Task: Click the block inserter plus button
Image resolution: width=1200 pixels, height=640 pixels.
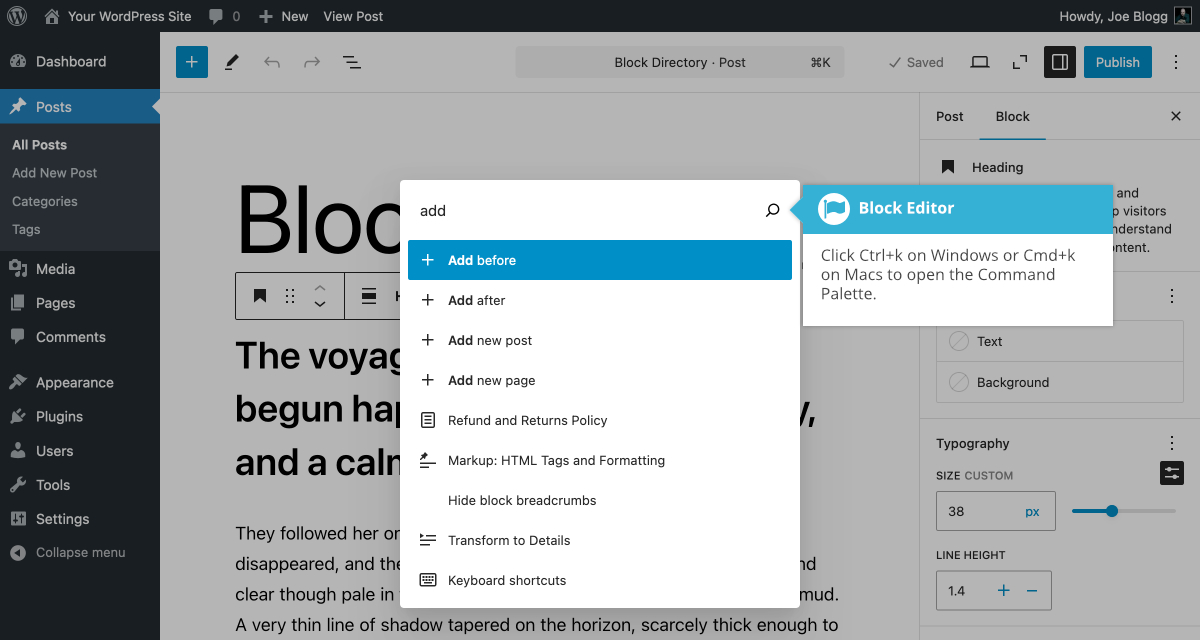Action: pyautogui.click(x=192, y=62)
